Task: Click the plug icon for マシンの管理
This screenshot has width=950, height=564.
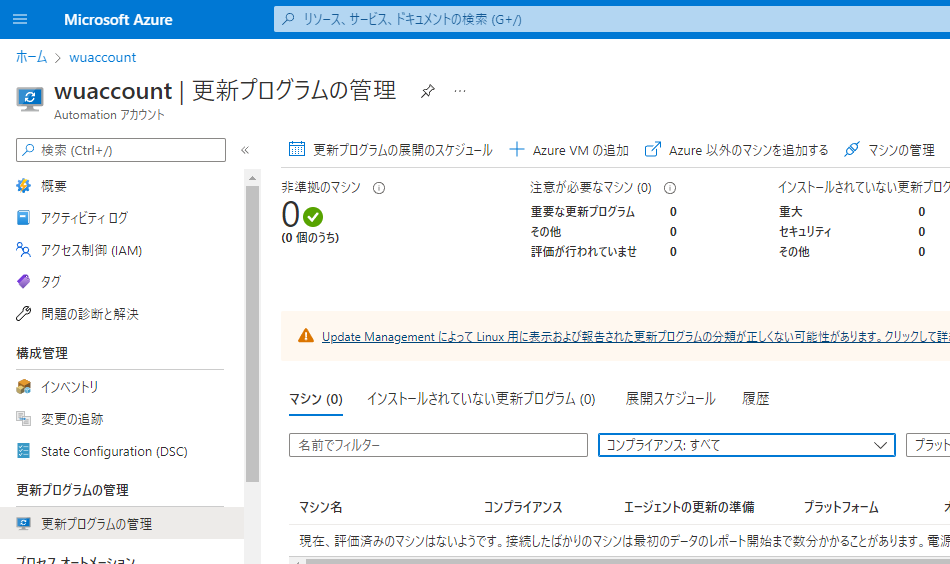Action: tap(852, 149)
